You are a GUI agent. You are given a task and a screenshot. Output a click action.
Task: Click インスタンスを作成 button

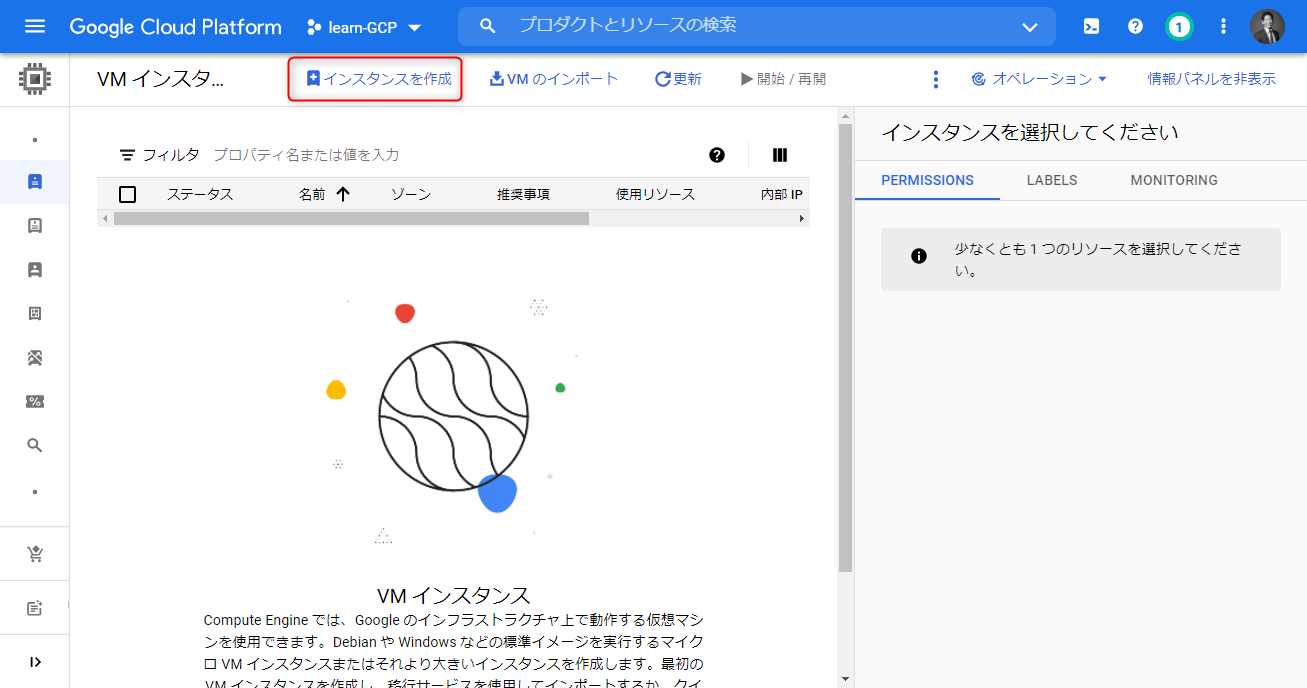point(378,79)
